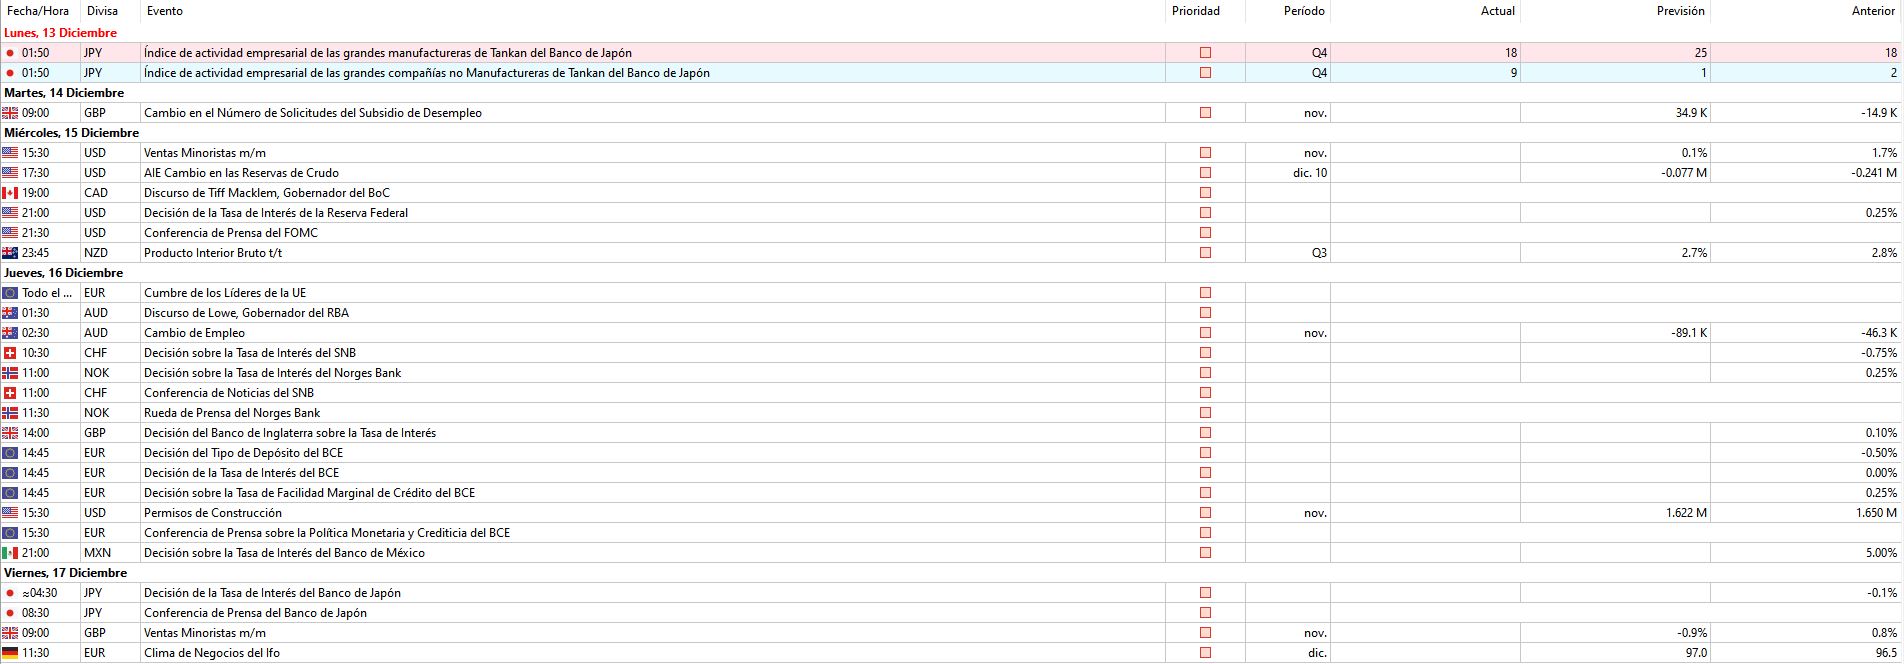Image resolution: width=1904 pixels, height=664 pixels.
Task: Click the 34.9 K forecast value
Action: 1691,113
